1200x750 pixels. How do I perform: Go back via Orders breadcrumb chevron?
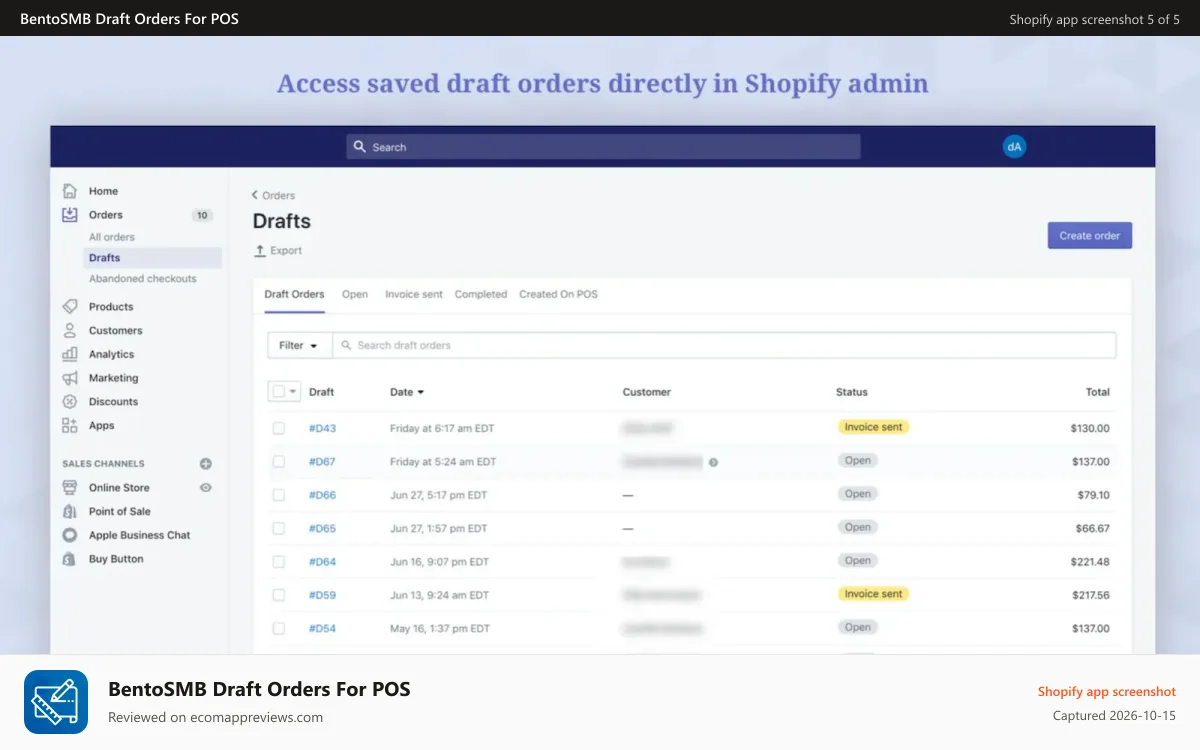255,195
